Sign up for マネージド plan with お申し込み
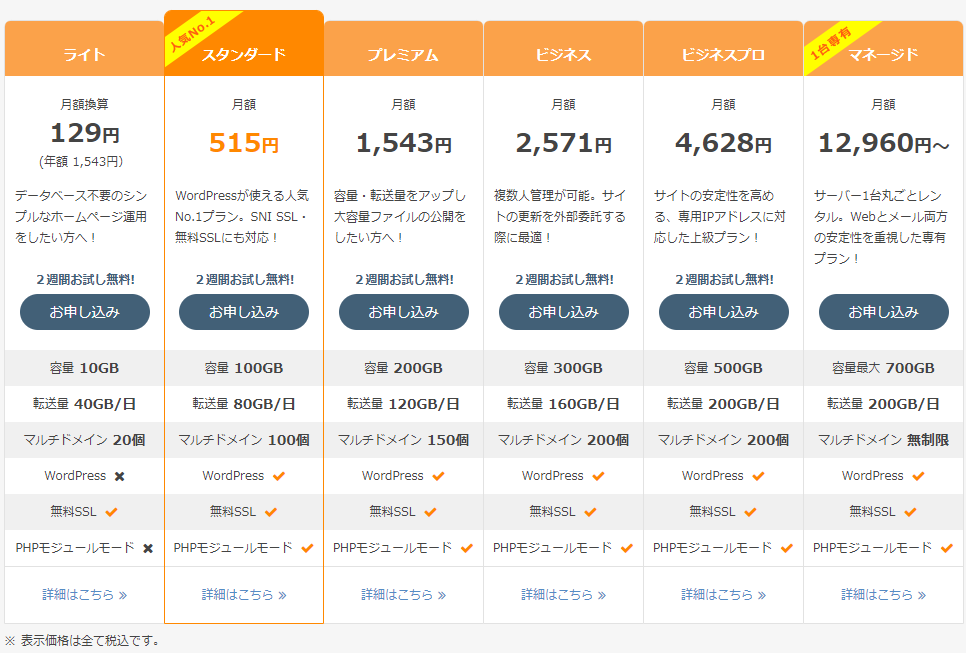Viewport: 966px width, 653px height. click(883, 312)
